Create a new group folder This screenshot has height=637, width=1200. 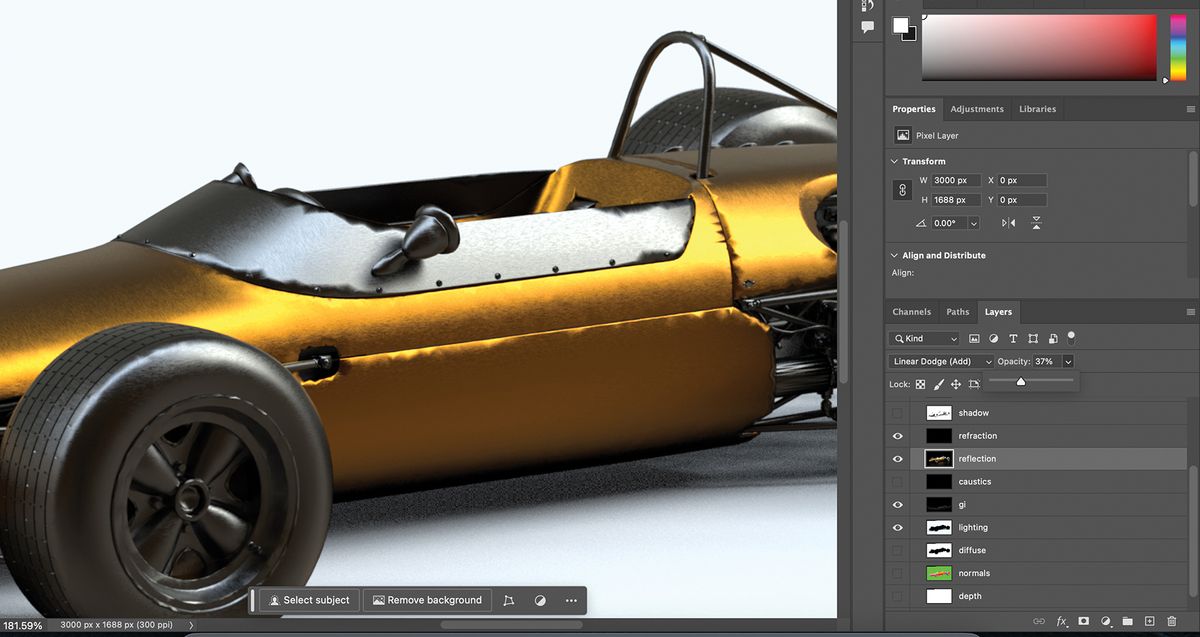pos(1127,621)
